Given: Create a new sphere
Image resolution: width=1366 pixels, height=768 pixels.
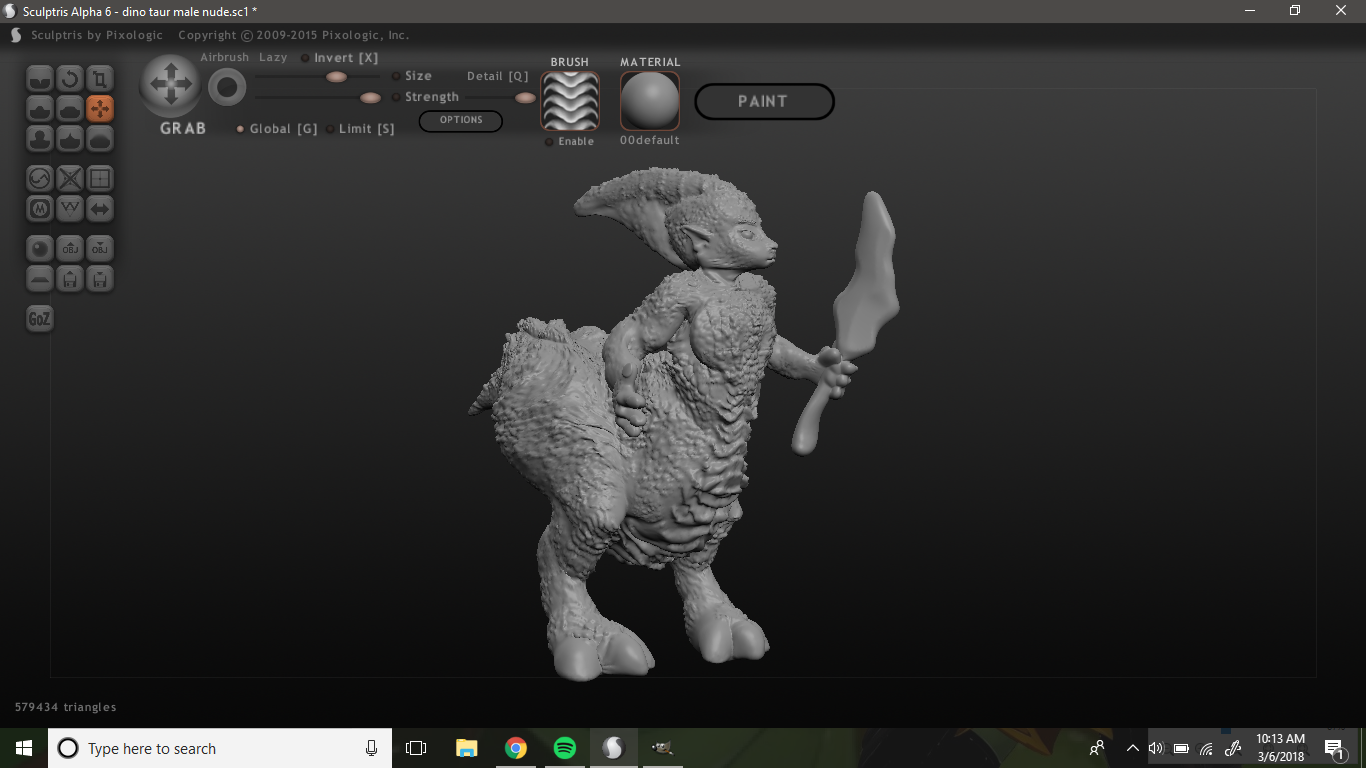Looking at the screenshot, I should point(40,249).
